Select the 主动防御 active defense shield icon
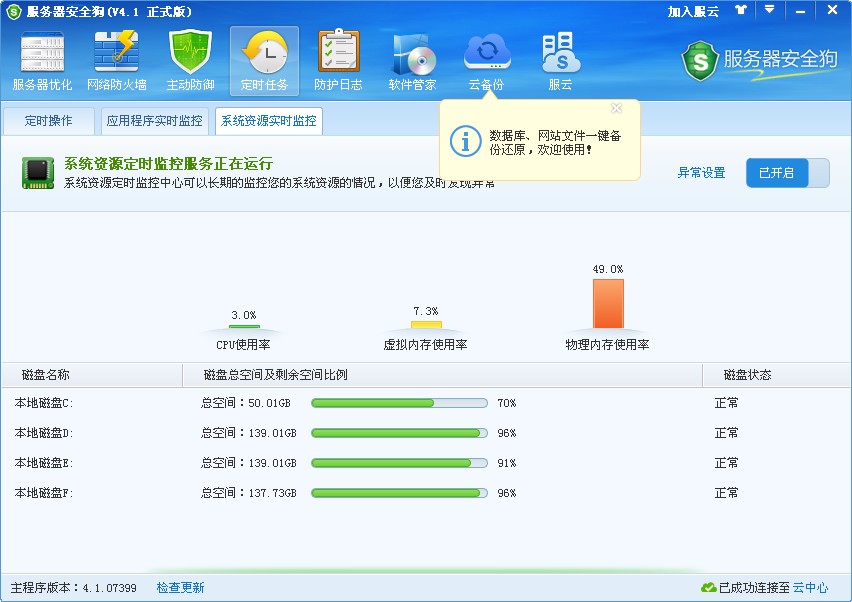Image resolution: width=852 pixels, height=602 pixels. 190,61
